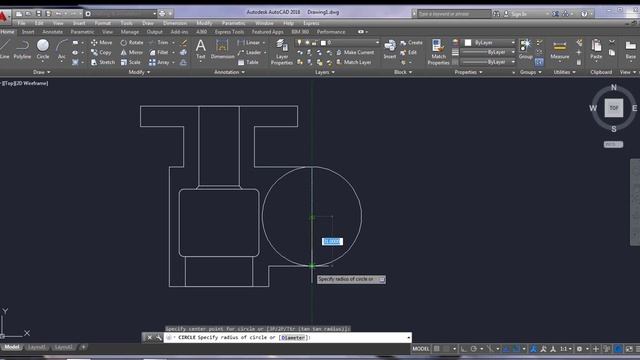Viewport: 640px width, 360px height.
Task: Toggle the MODEL space button in status bar
Action: pyautogui.click(x=421, y=349)
